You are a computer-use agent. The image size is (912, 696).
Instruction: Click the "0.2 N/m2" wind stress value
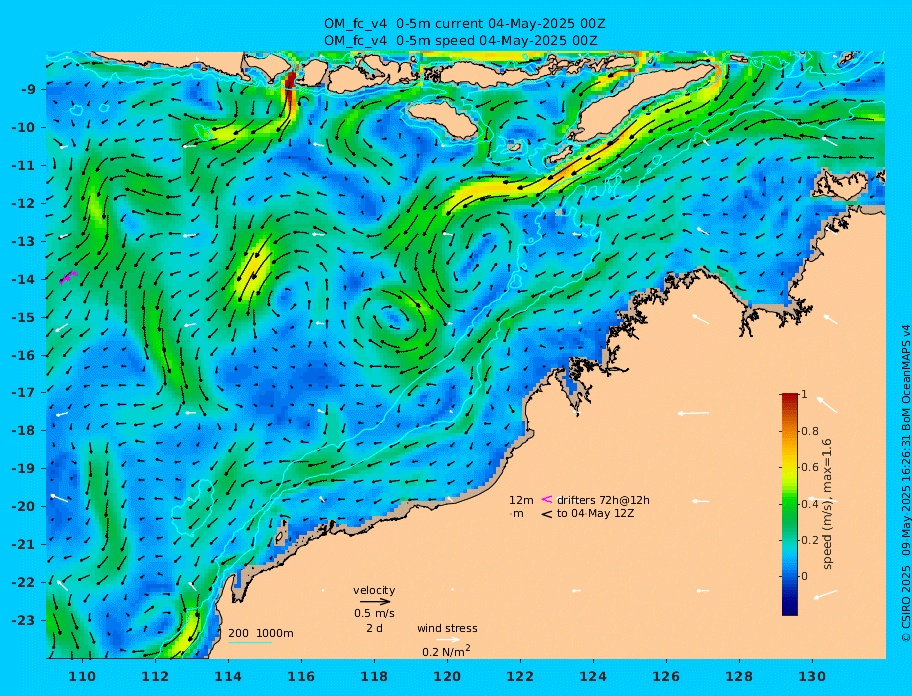(446, 651)
